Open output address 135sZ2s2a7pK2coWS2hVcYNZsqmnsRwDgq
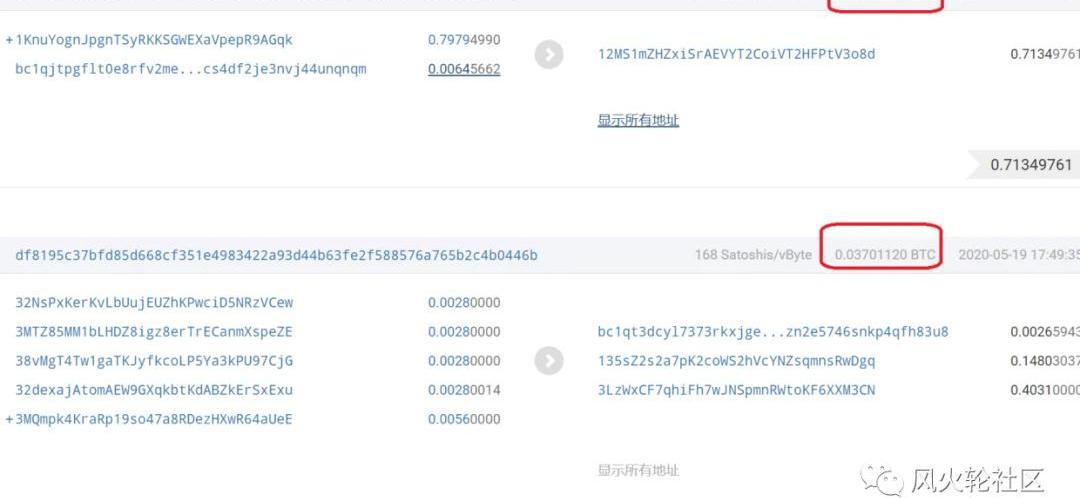Viewport: 1080px width, 498px height. pyautogui.click(x=736, y=361)
